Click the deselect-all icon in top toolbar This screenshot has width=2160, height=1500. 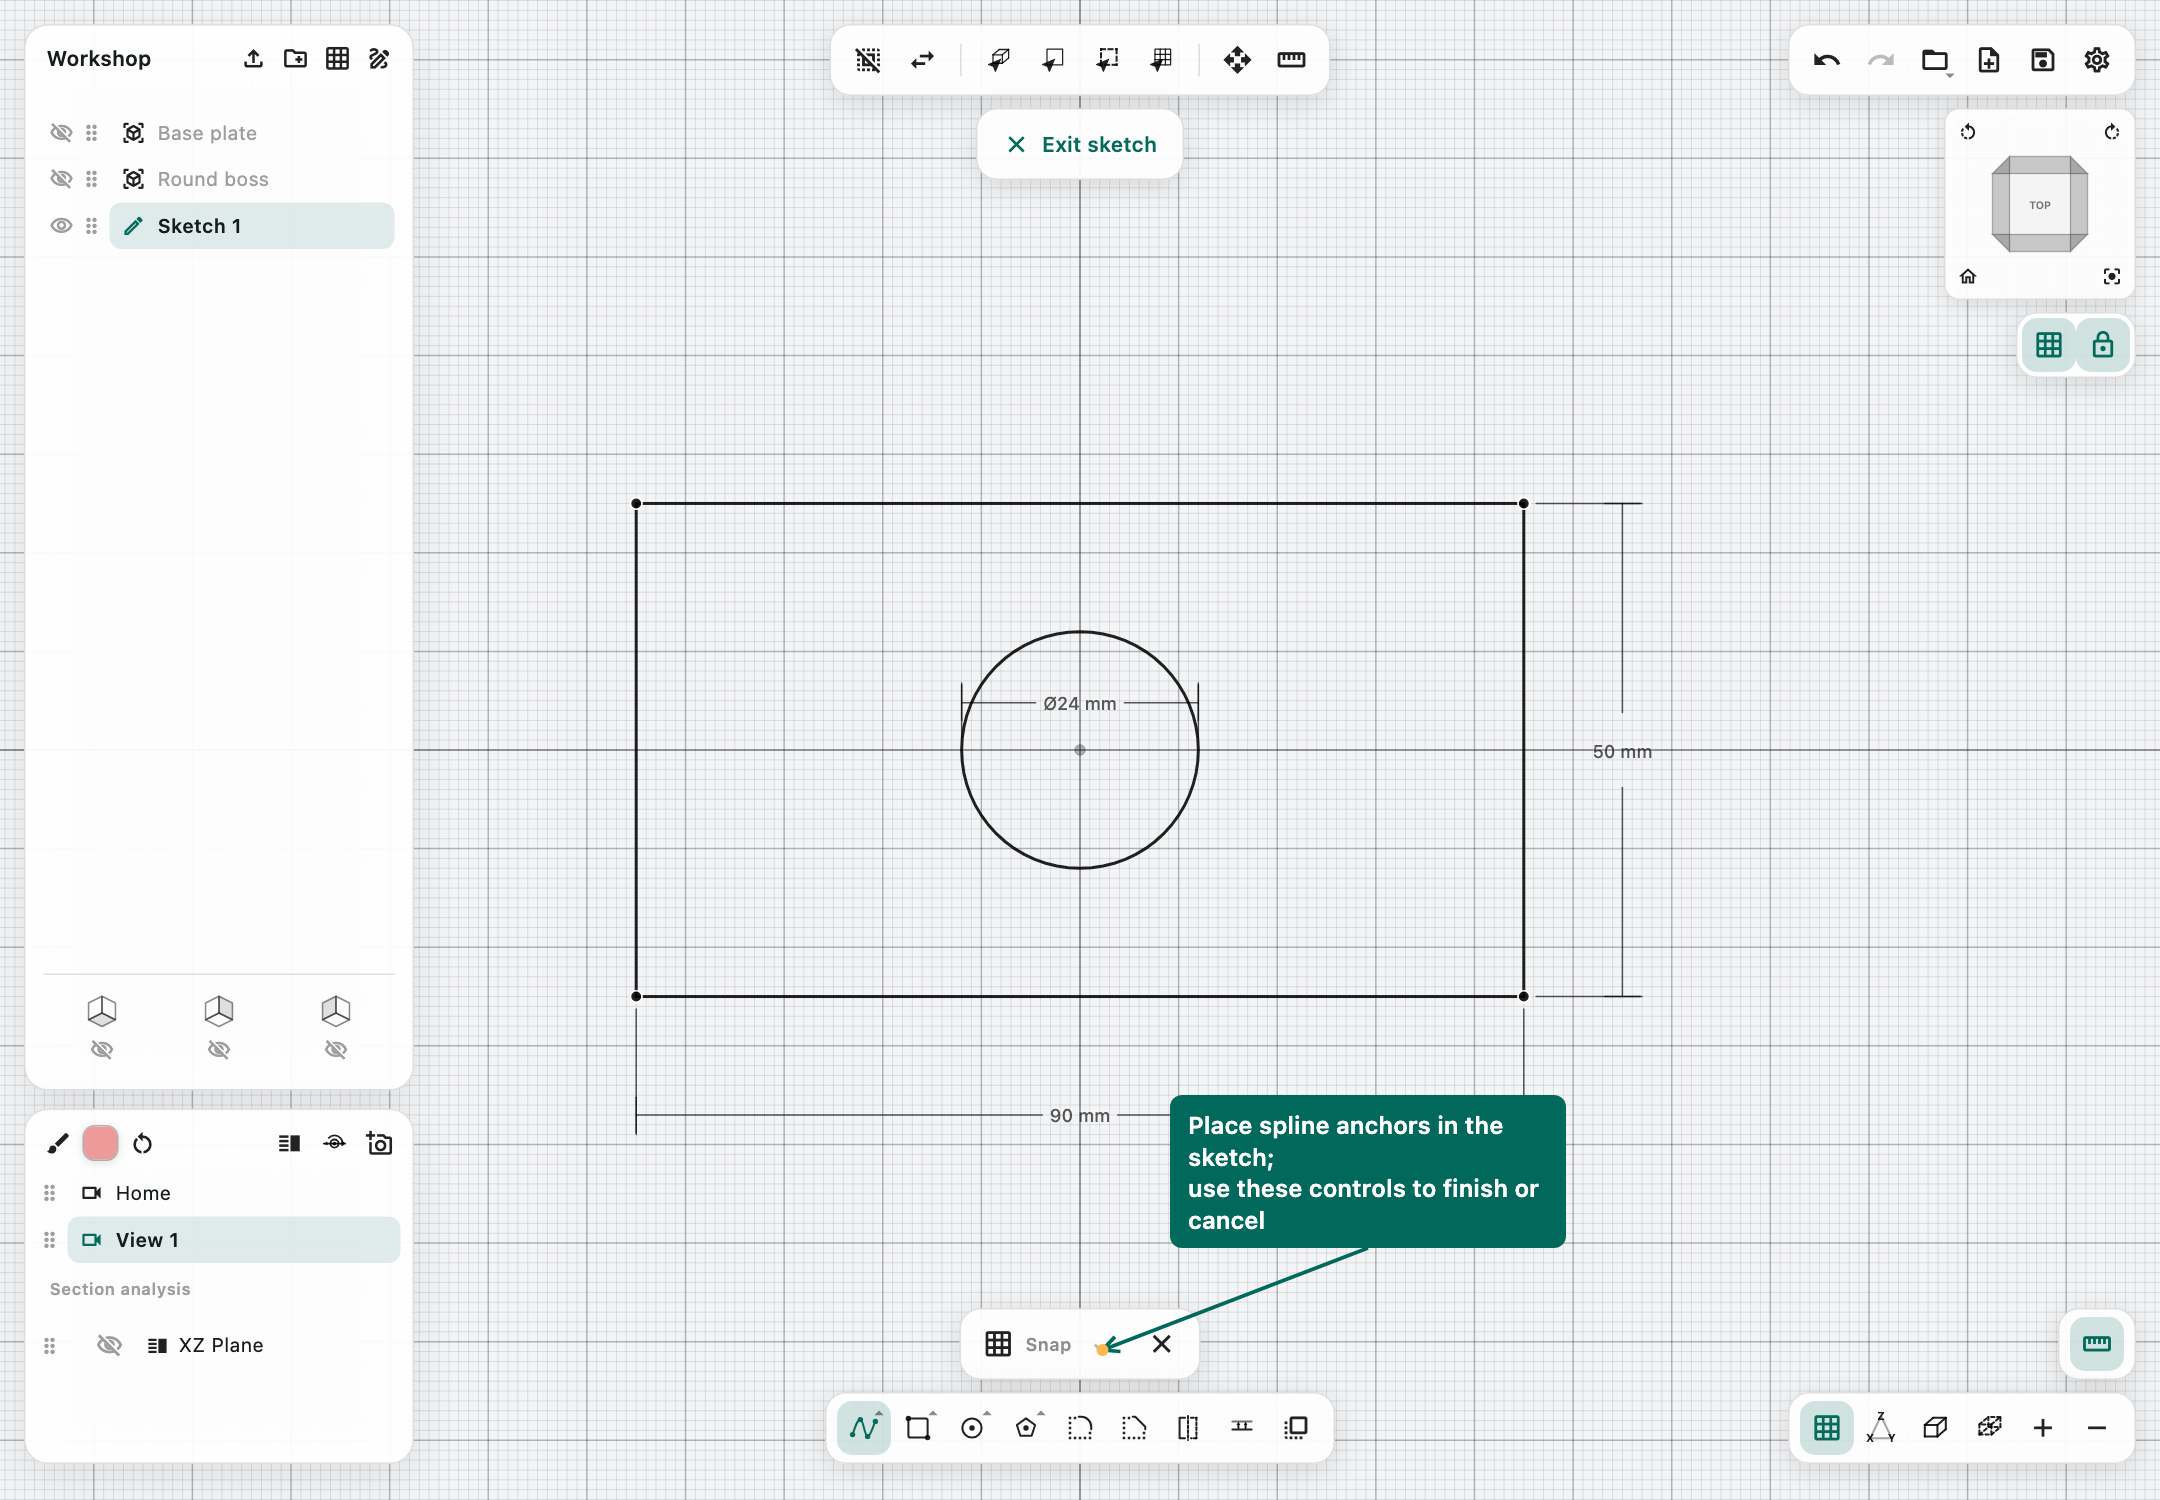[x=868, y=60]
